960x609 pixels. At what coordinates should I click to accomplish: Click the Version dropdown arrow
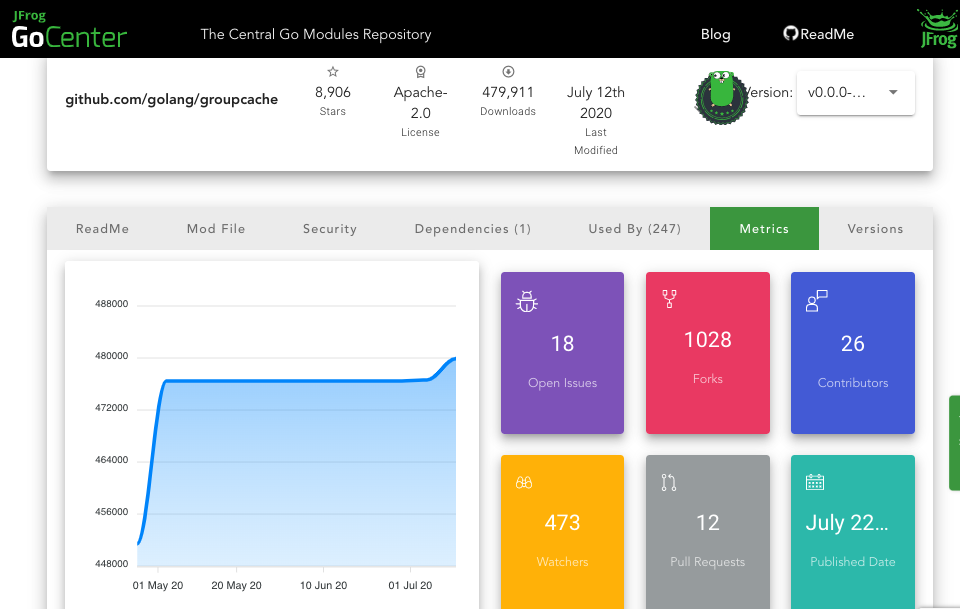893,92
